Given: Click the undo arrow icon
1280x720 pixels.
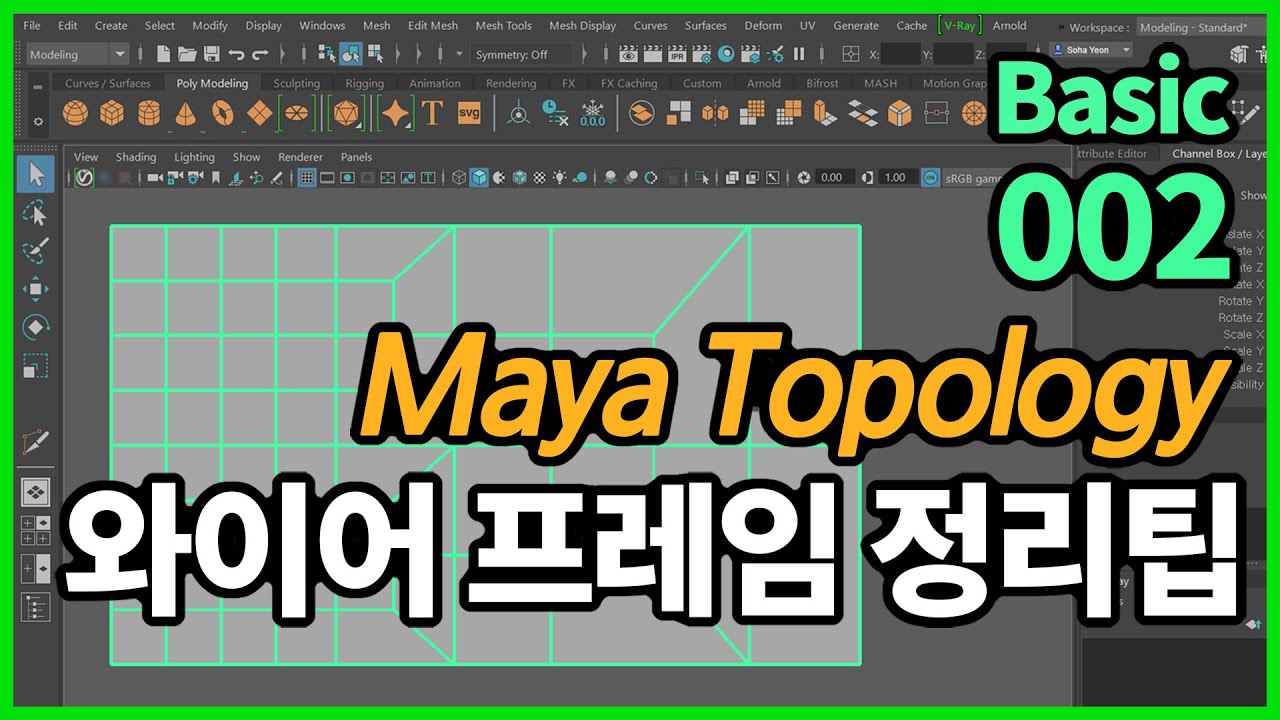Looking at the screenshot, I should click(x=236, y=54).
